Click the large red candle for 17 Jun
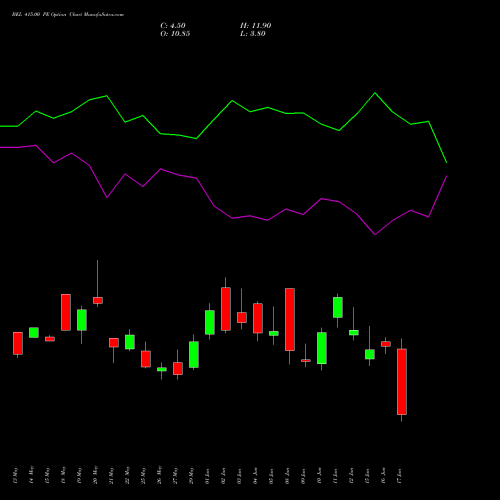 pyautogui.click(x=402, y=382)
